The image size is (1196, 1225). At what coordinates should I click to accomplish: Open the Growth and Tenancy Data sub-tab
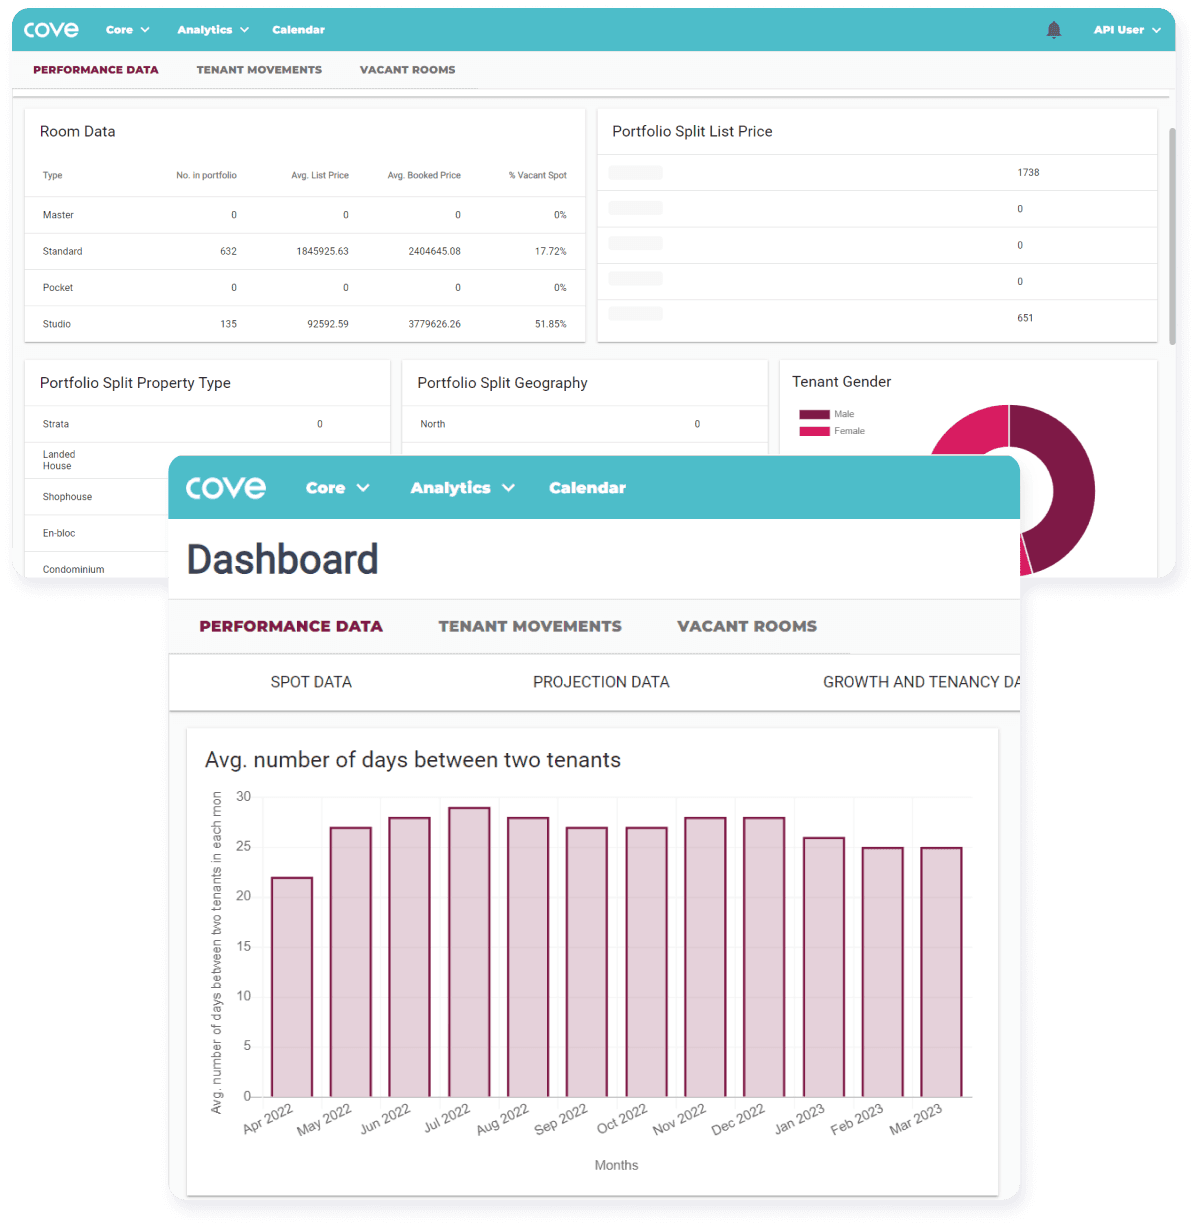pos(920,682)
